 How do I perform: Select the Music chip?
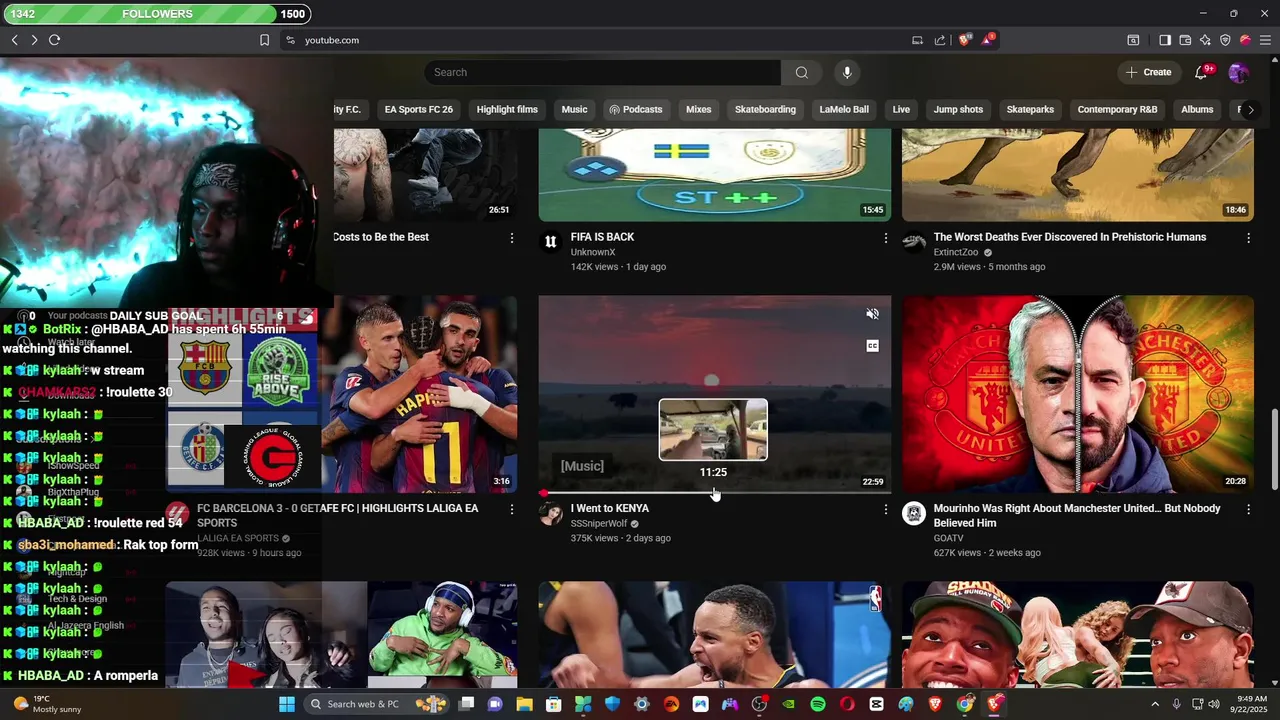574,110
